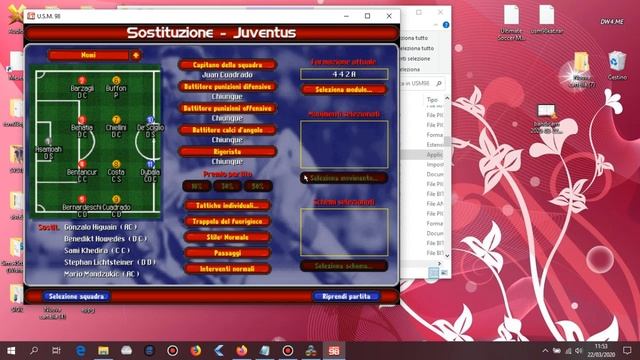
Task: Open the Nuova cartella (7) desktop folder
Action: click(581, 70)
